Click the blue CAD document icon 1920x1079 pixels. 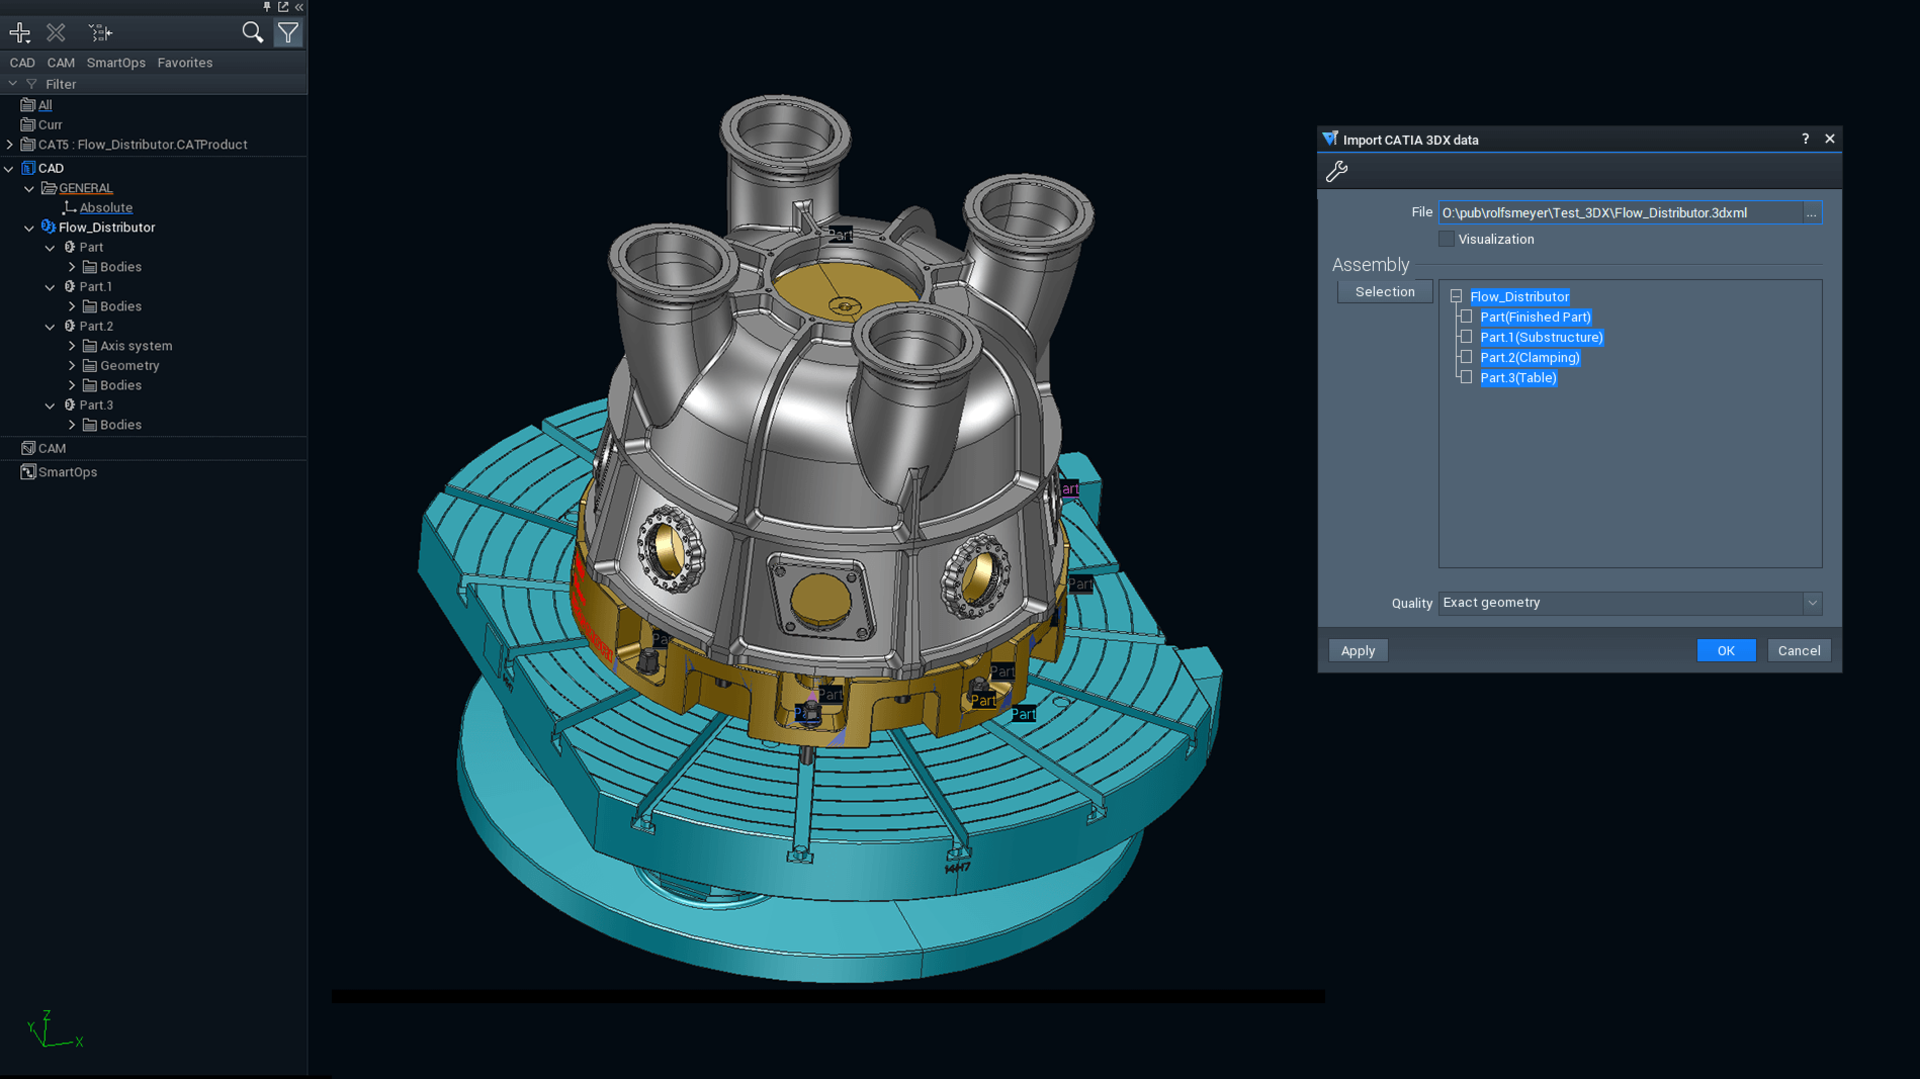coord(28,168)
